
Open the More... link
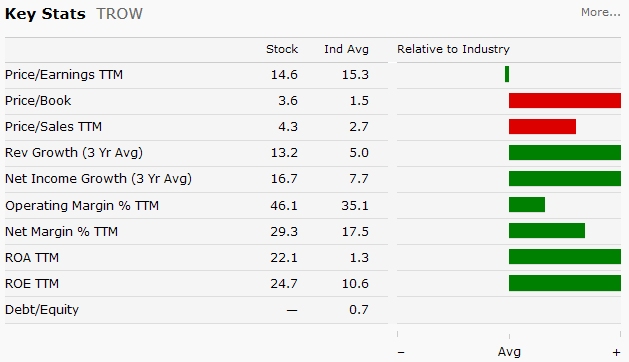click(x=601, y=12)
